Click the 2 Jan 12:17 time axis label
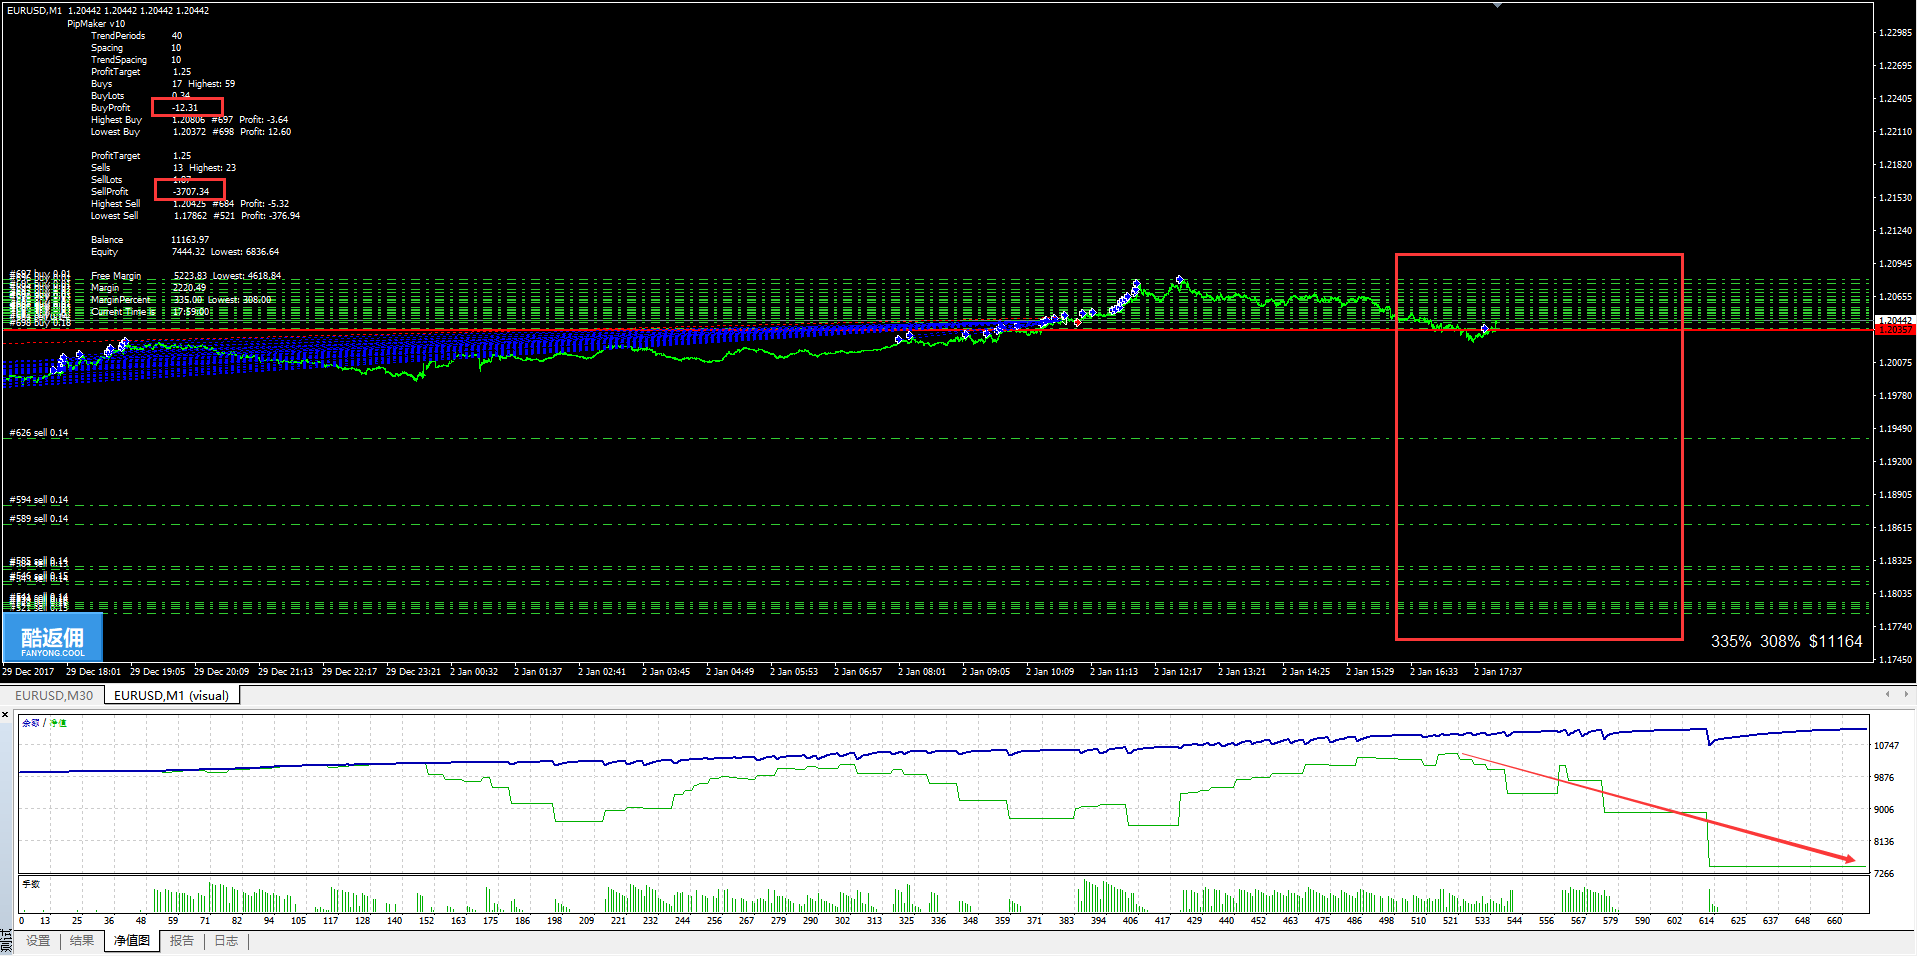This screenshot has width=1917, height=956. 1177,672
